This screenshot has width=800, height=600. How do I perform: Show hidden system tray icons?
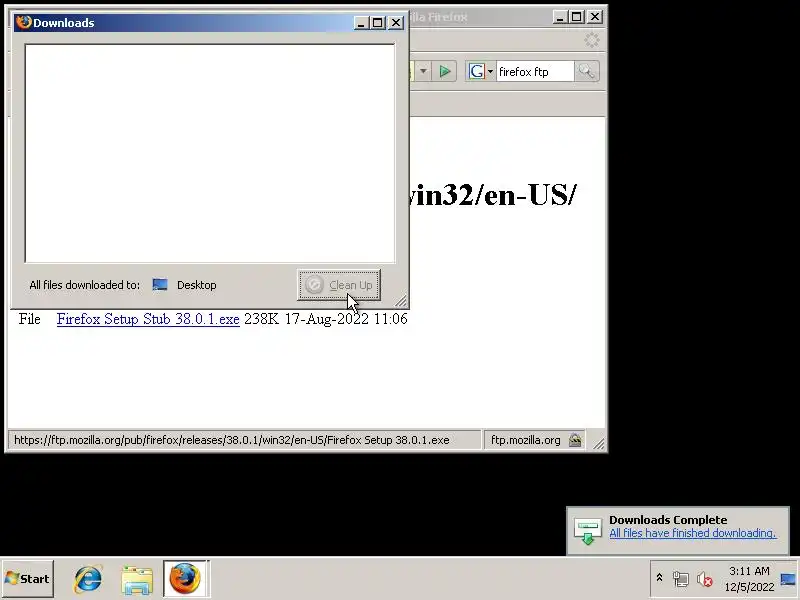pyautogui.click(x=659, y=578)
